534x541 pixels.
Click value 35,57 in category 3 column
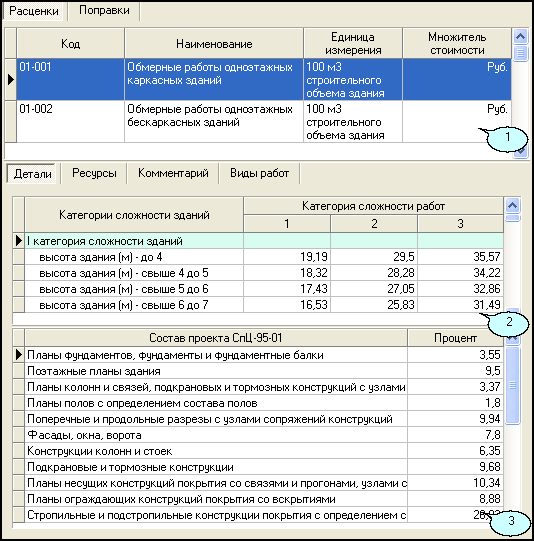(461, 257)
